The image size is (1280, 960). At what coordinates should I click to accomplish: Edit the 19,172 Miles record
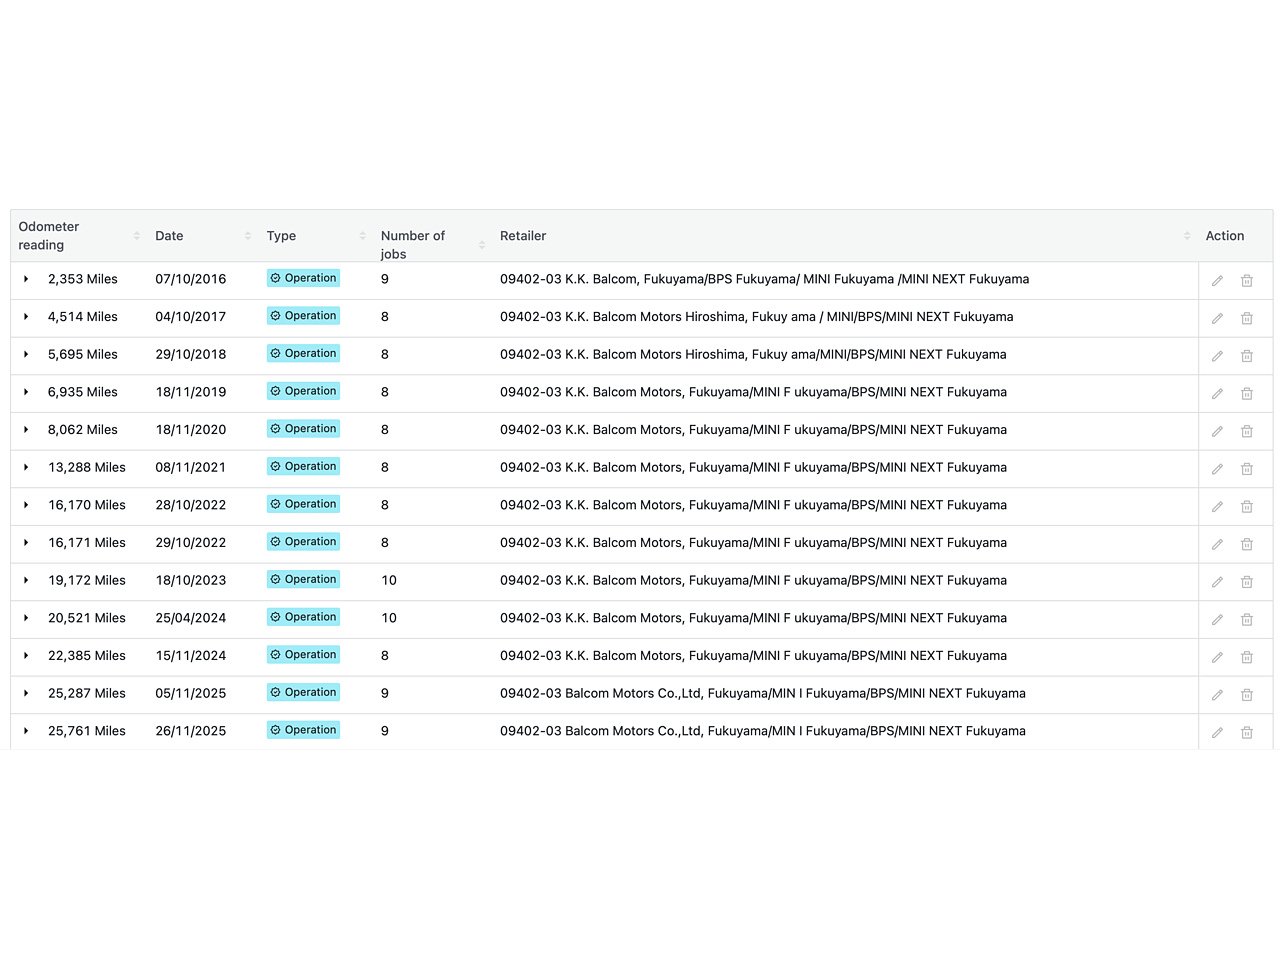pyautogui.click(x=1217, y=582)
